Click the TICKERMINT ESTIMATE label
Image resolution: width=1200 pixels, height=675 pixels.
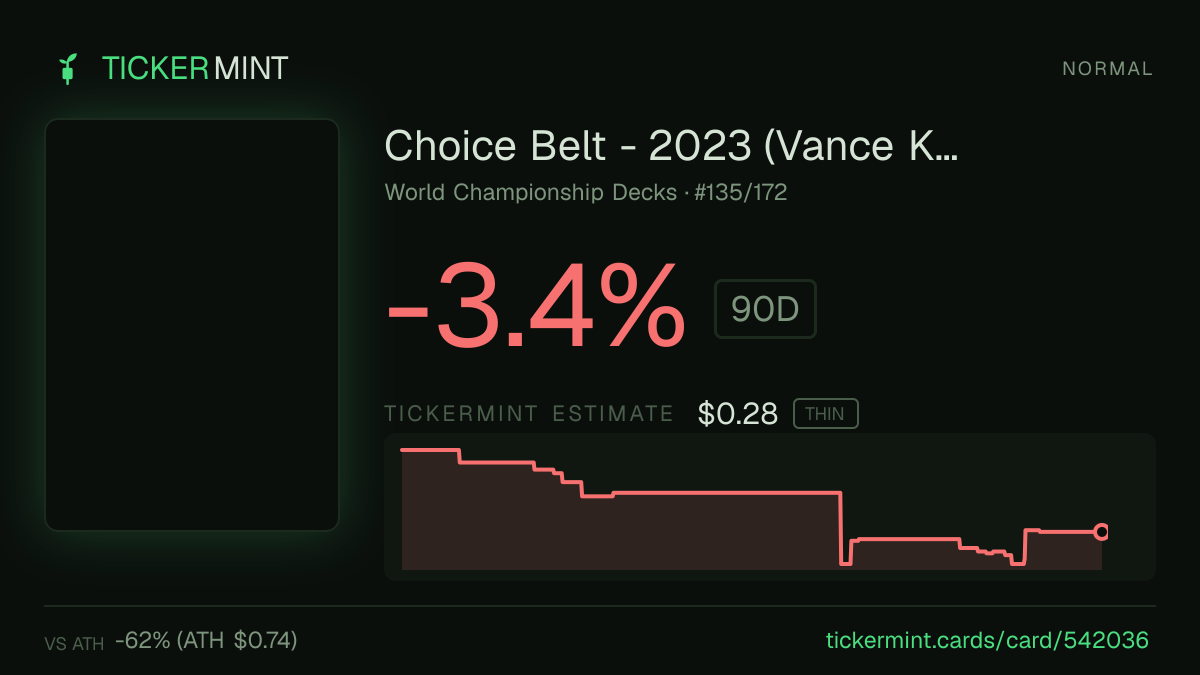click(x=529, y=414)
